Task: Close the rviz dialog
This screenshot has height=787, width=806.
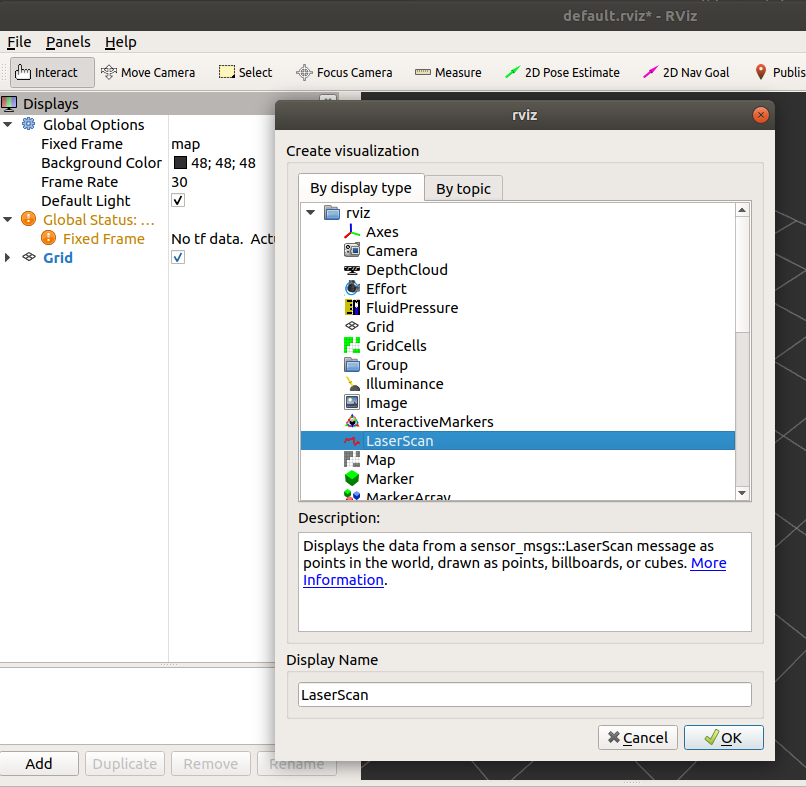Action: click(x=760, y=115)
